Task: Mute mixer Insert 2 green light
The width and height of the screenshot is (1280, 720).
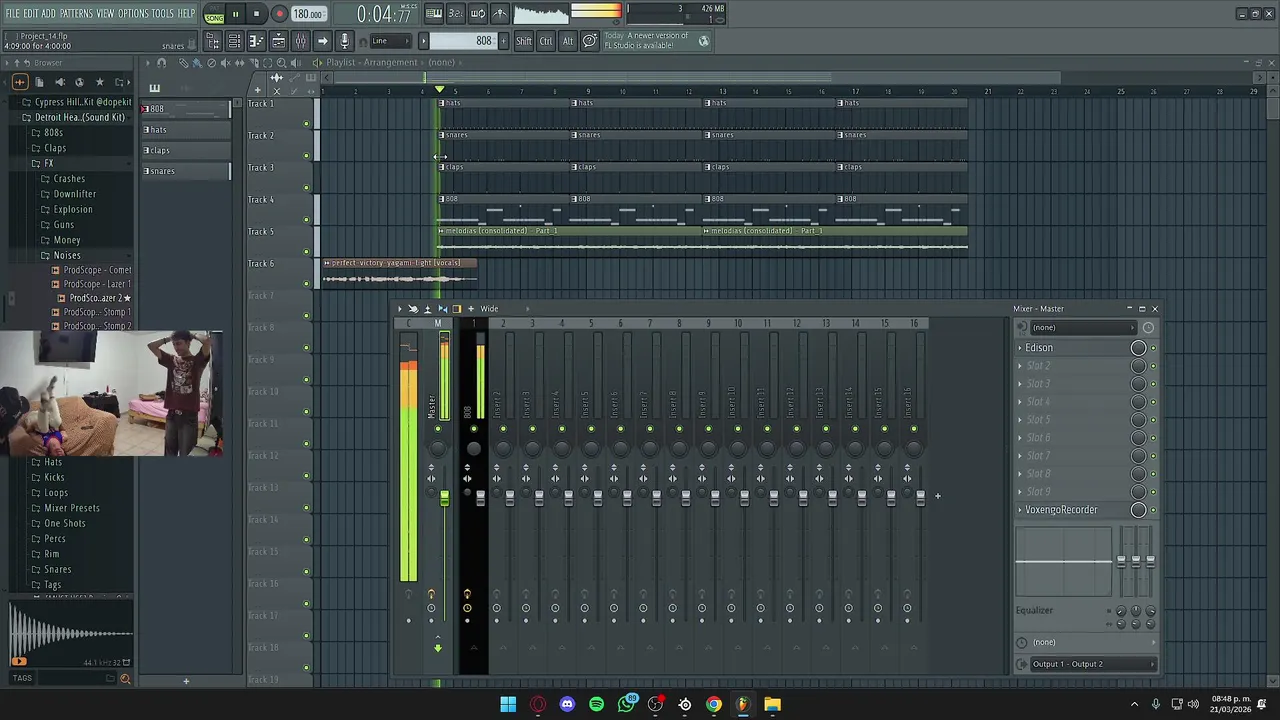Action: tap(503, 429)
